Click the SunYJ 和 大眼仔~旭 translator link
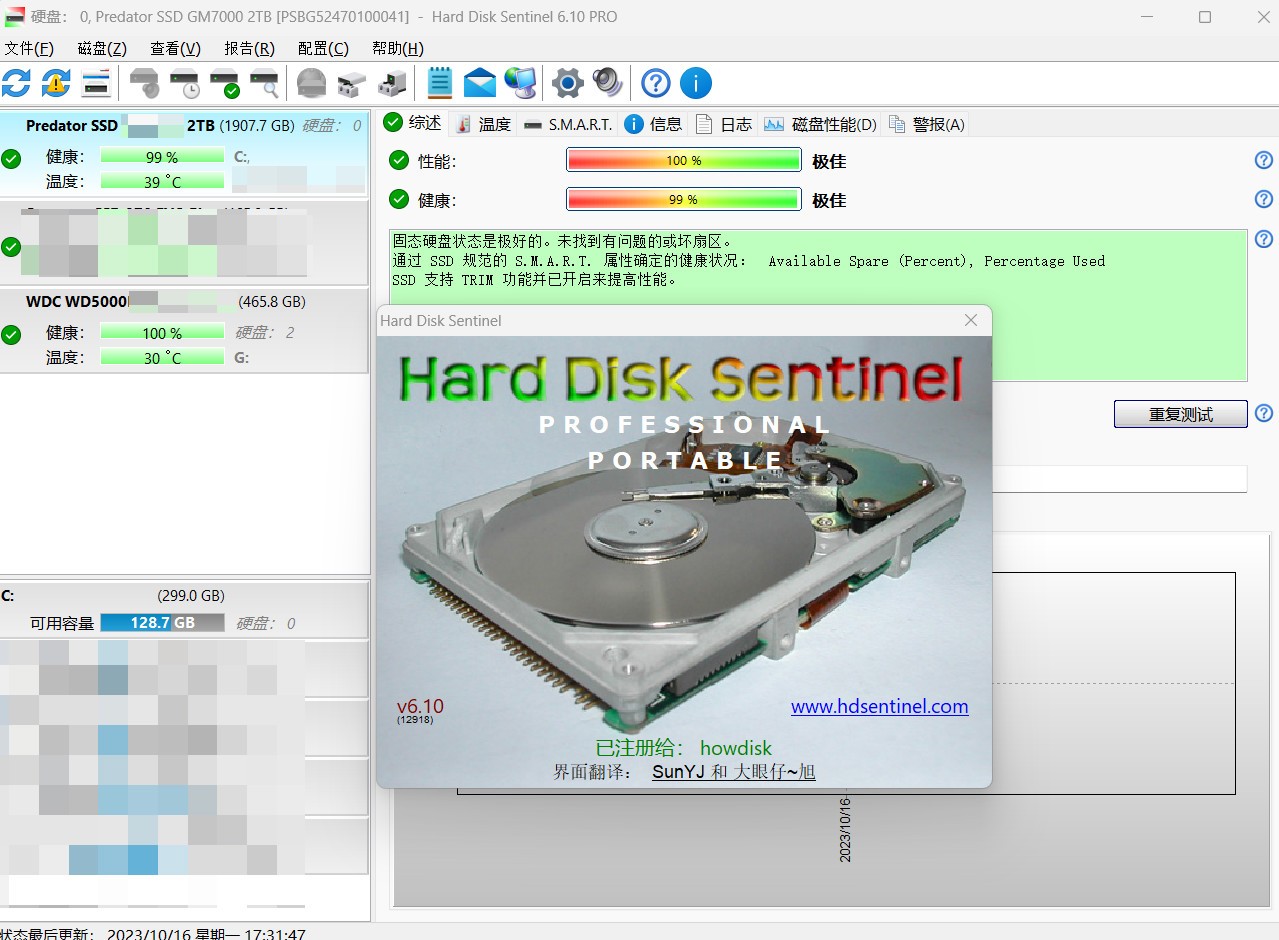The image size is (1279, 940). [734, 772]
